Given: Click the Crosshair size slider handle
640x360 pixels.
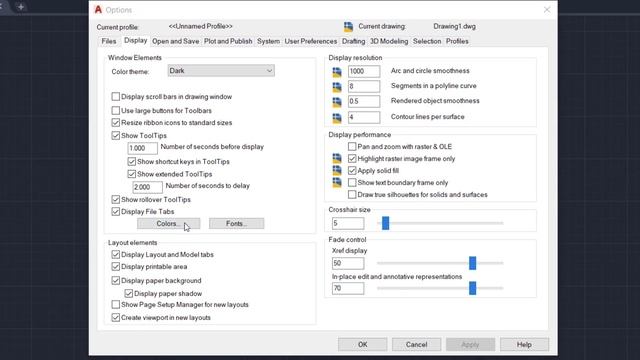Looking at the screenshot, I should [385, 223].
